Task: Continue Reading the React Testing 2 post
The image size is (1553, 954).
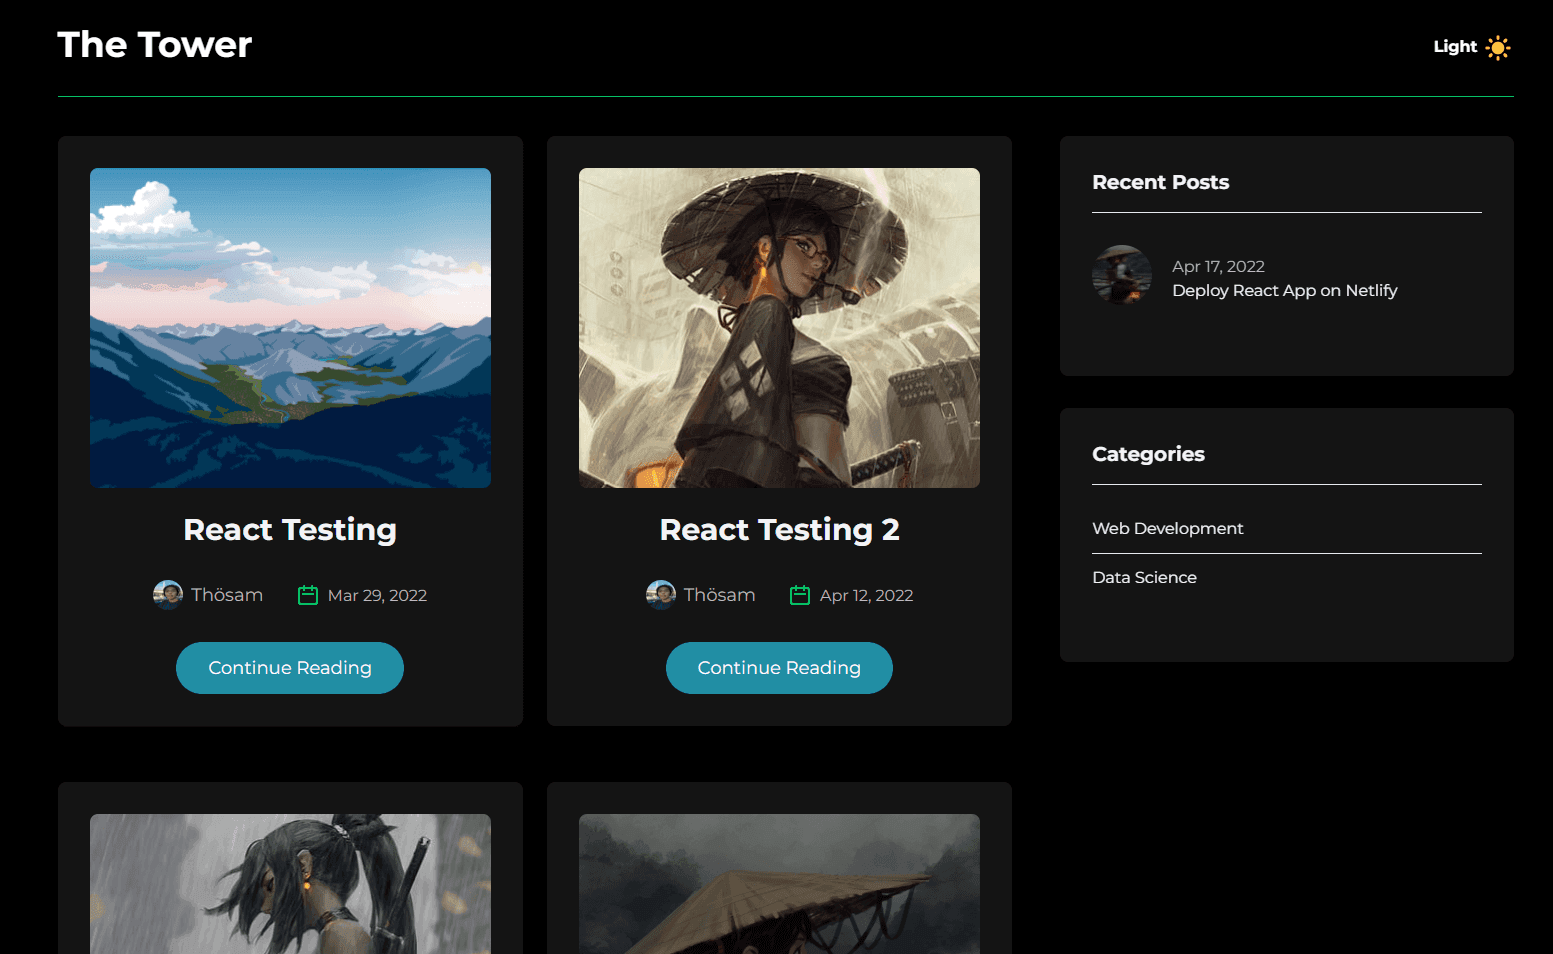Action: (779, 668)
